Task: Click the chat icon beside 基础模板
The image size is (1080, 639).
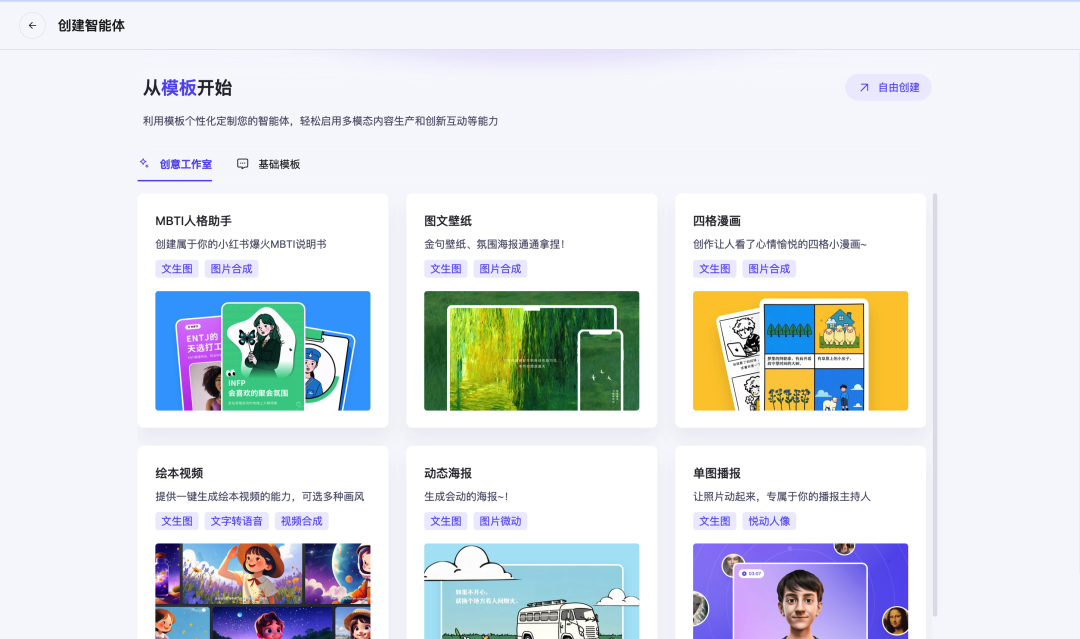Action: 242,164
